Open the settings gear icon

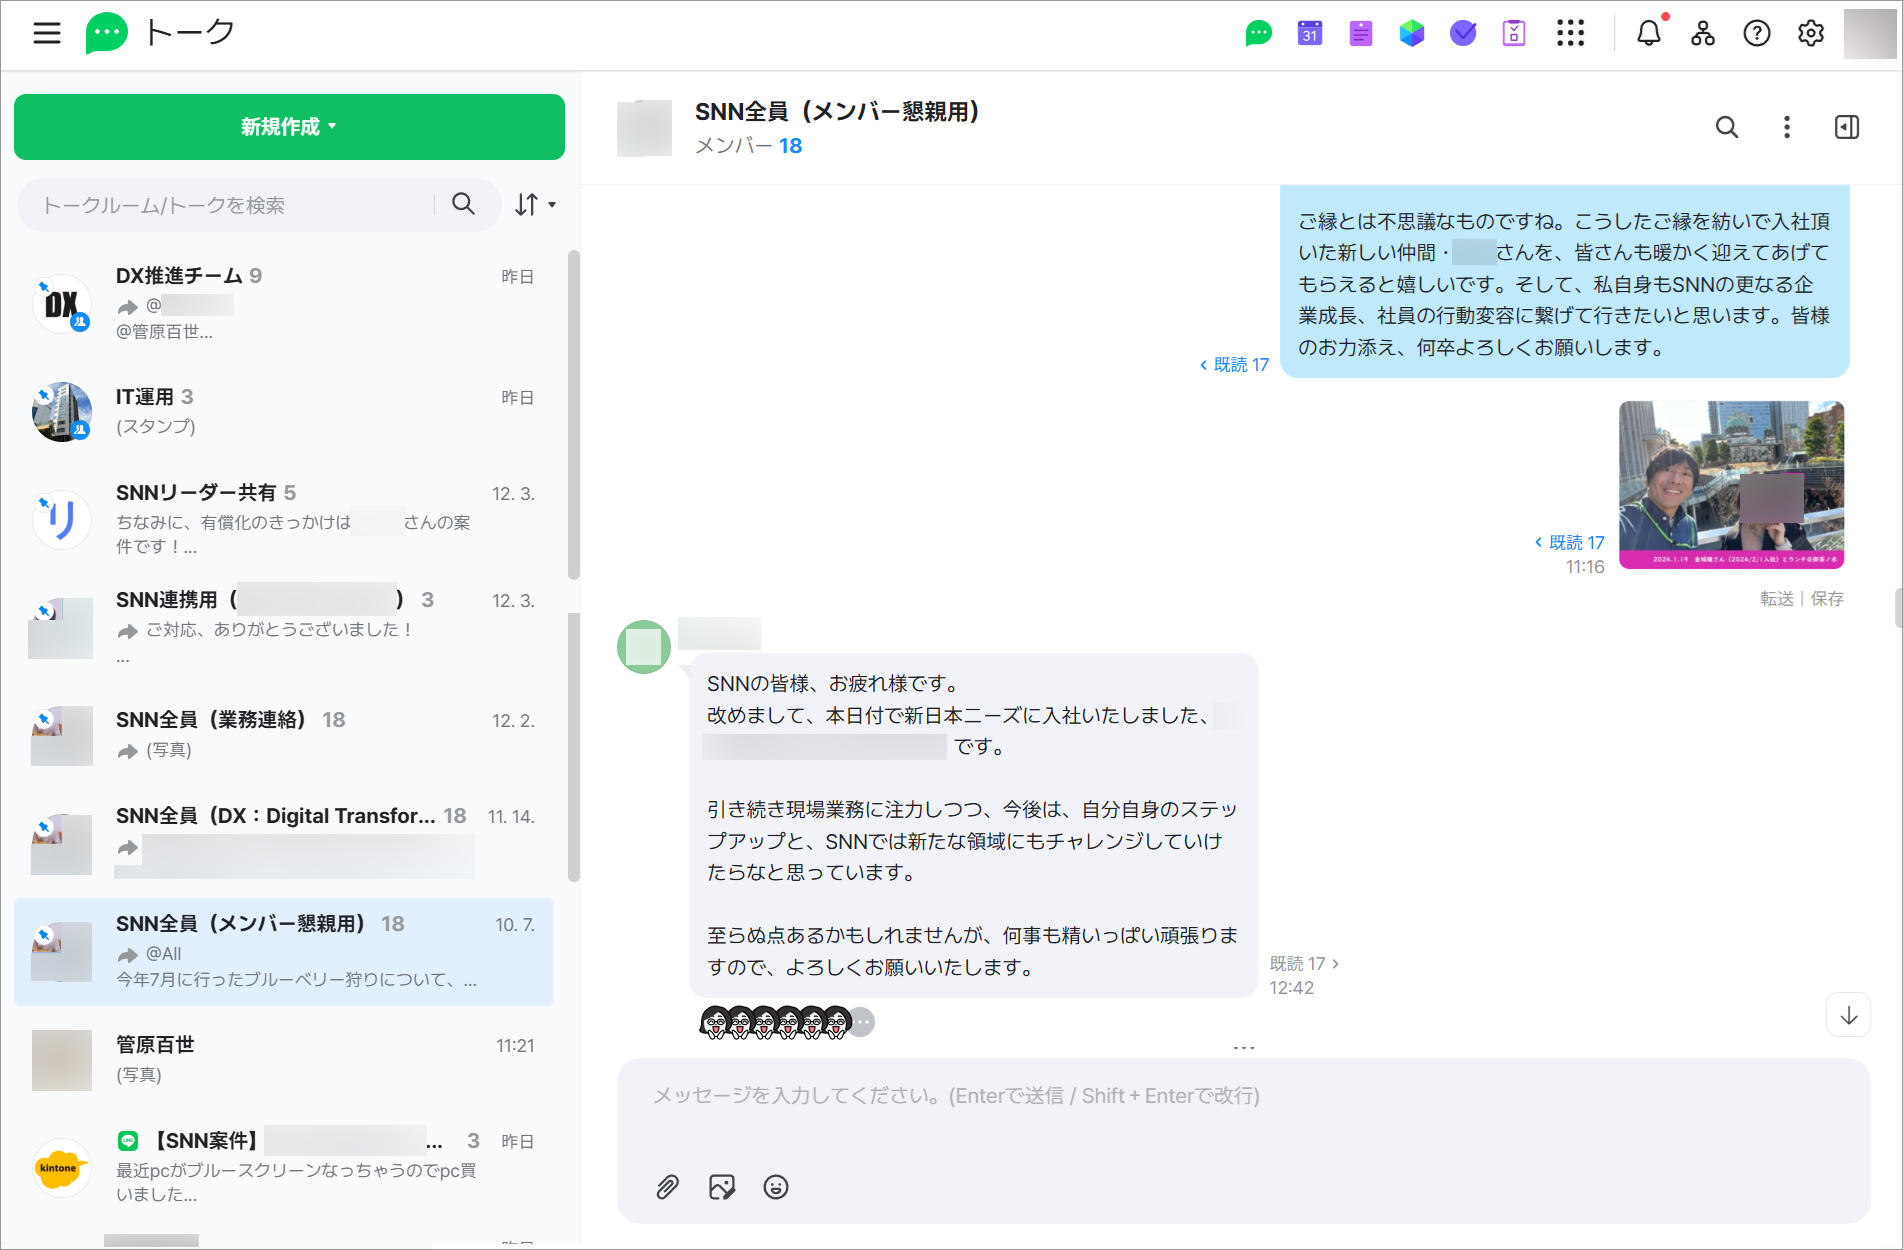[x=1810, y=33]
